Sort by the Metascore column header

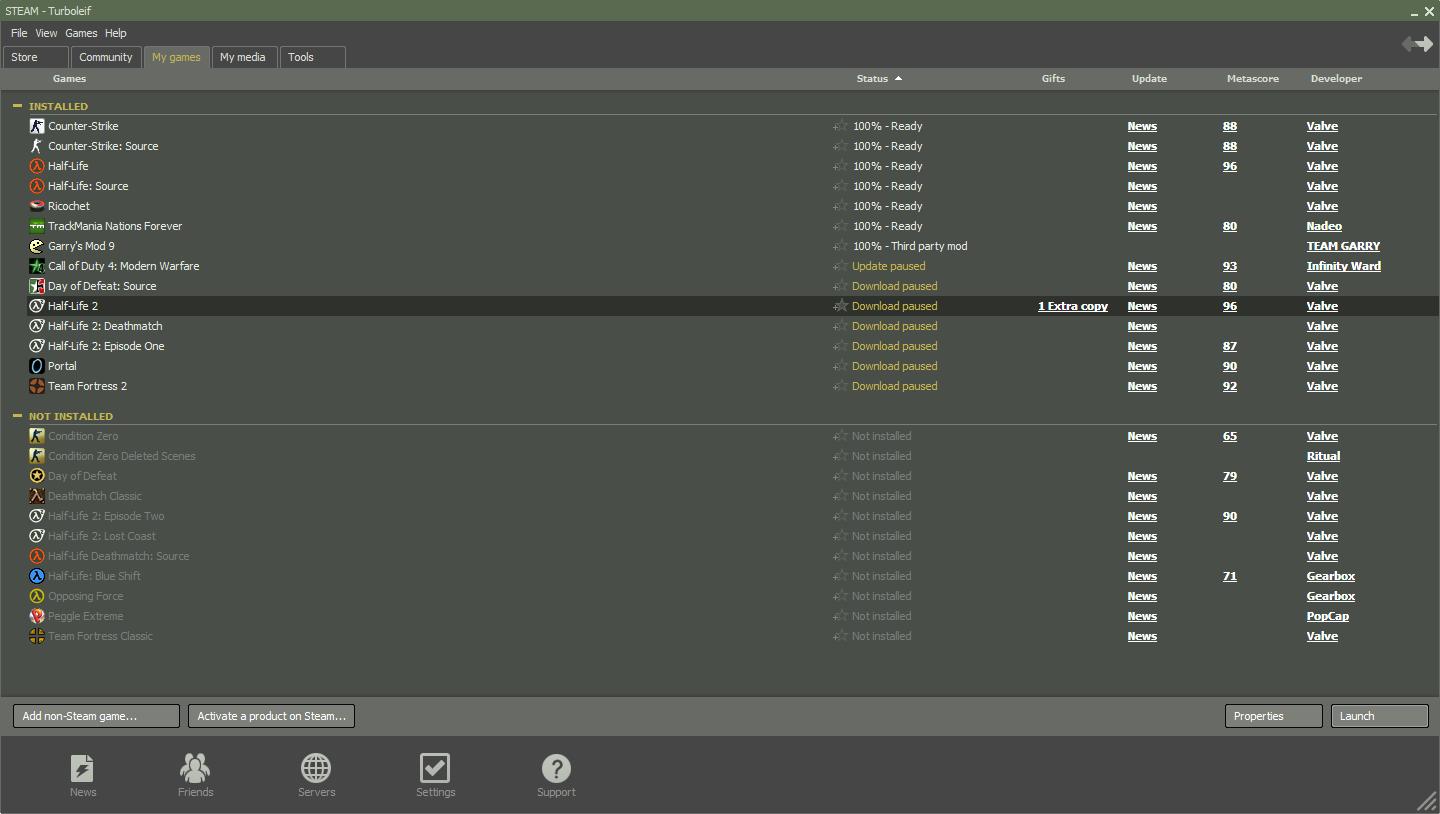point(1252,78)
